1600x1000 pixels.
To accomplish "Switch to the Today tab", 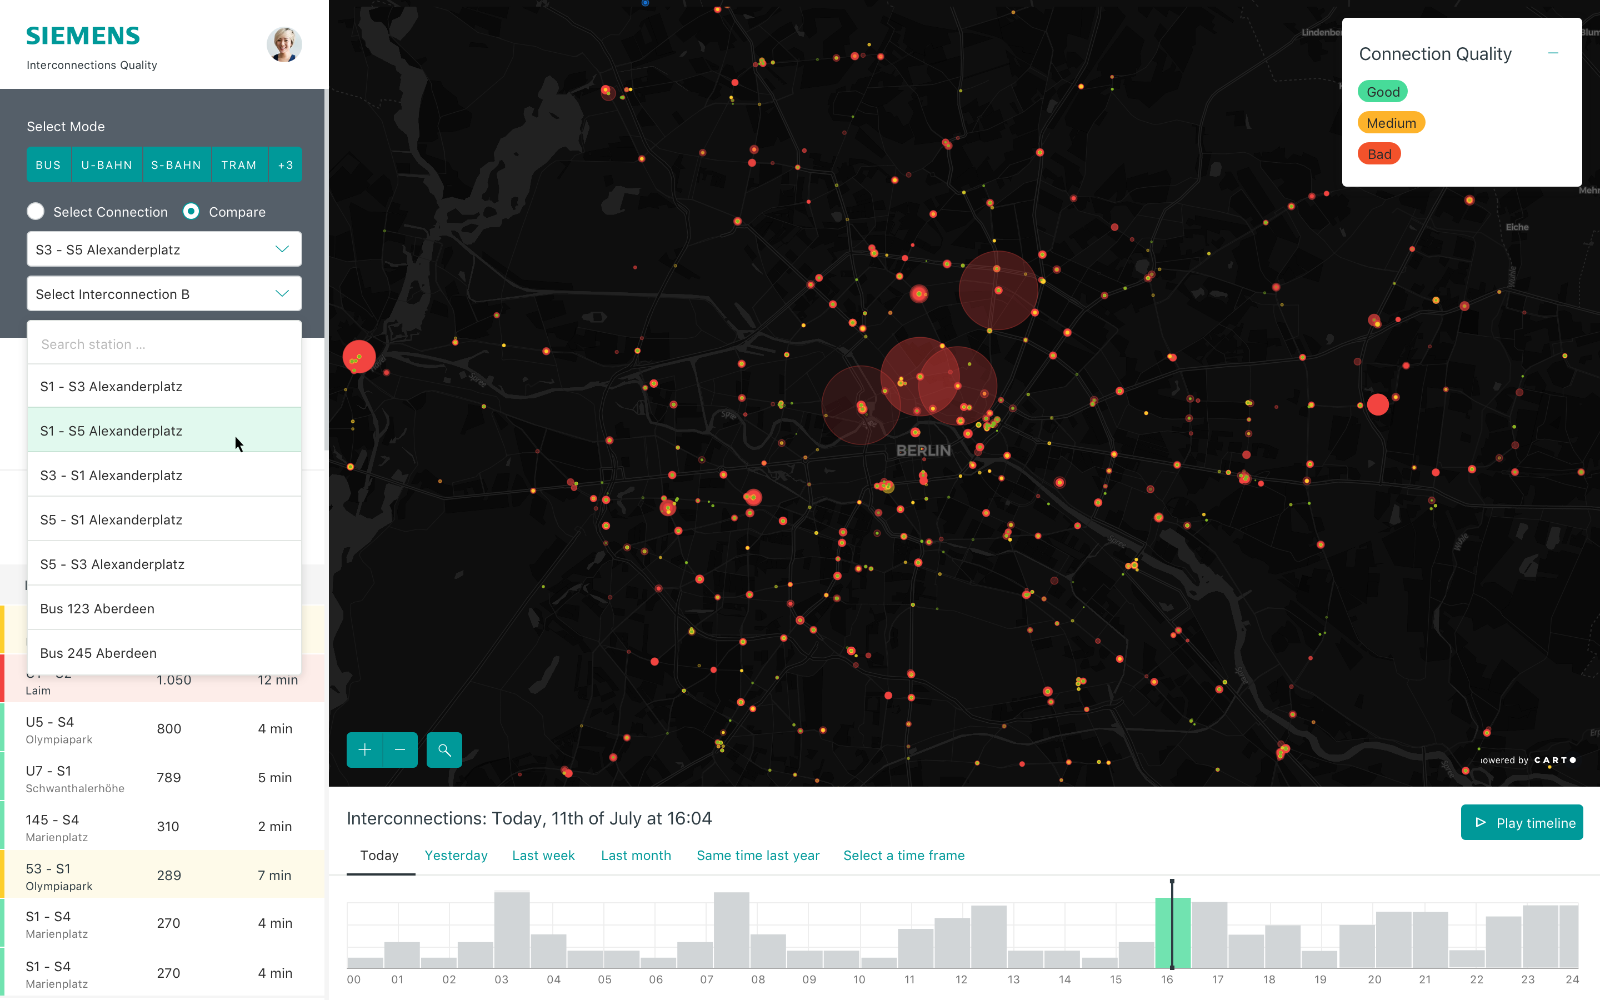I will pyautogui.click(x=379, y=856).
